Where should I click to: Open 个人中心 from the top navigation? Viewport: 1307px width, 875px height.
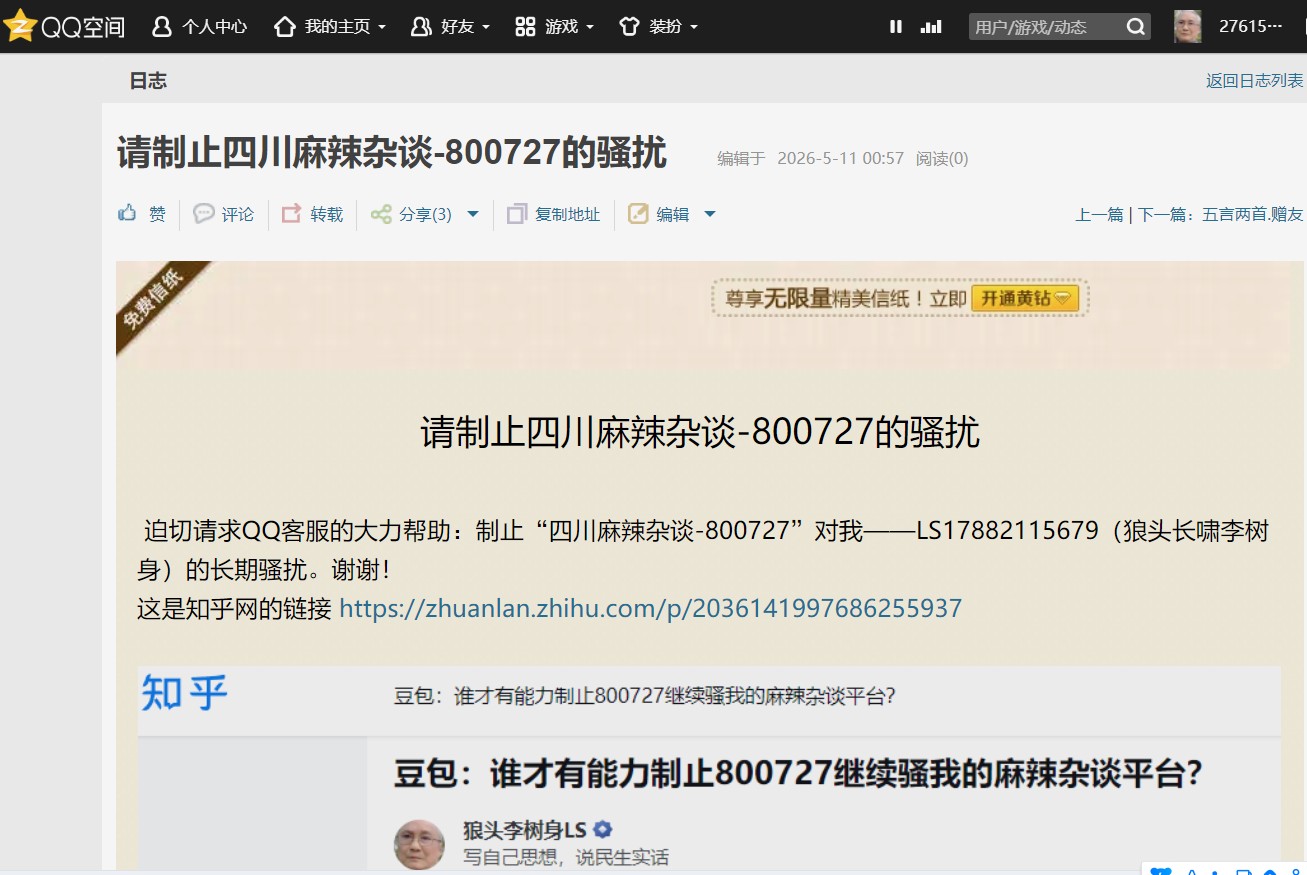click(x=199, y=27)
